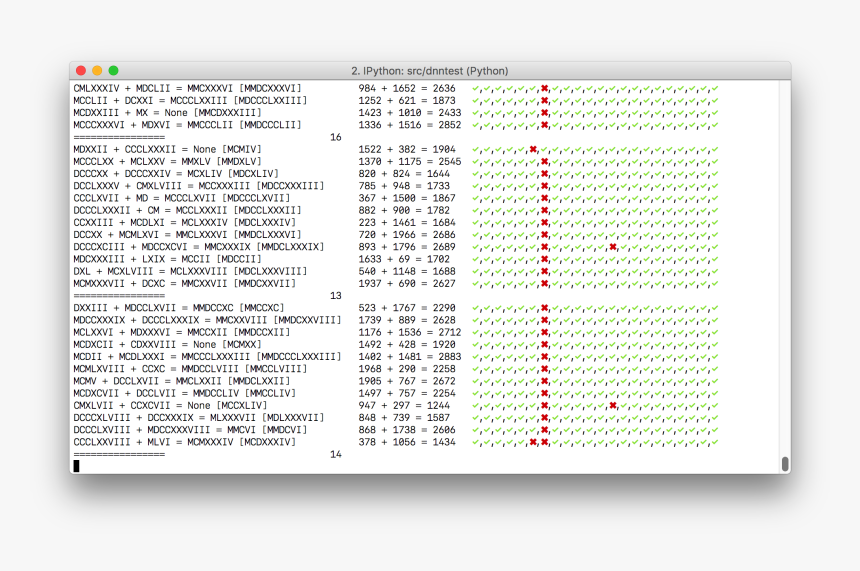Click the sum '1497 + 757 = 2254'

click(407, 393)
